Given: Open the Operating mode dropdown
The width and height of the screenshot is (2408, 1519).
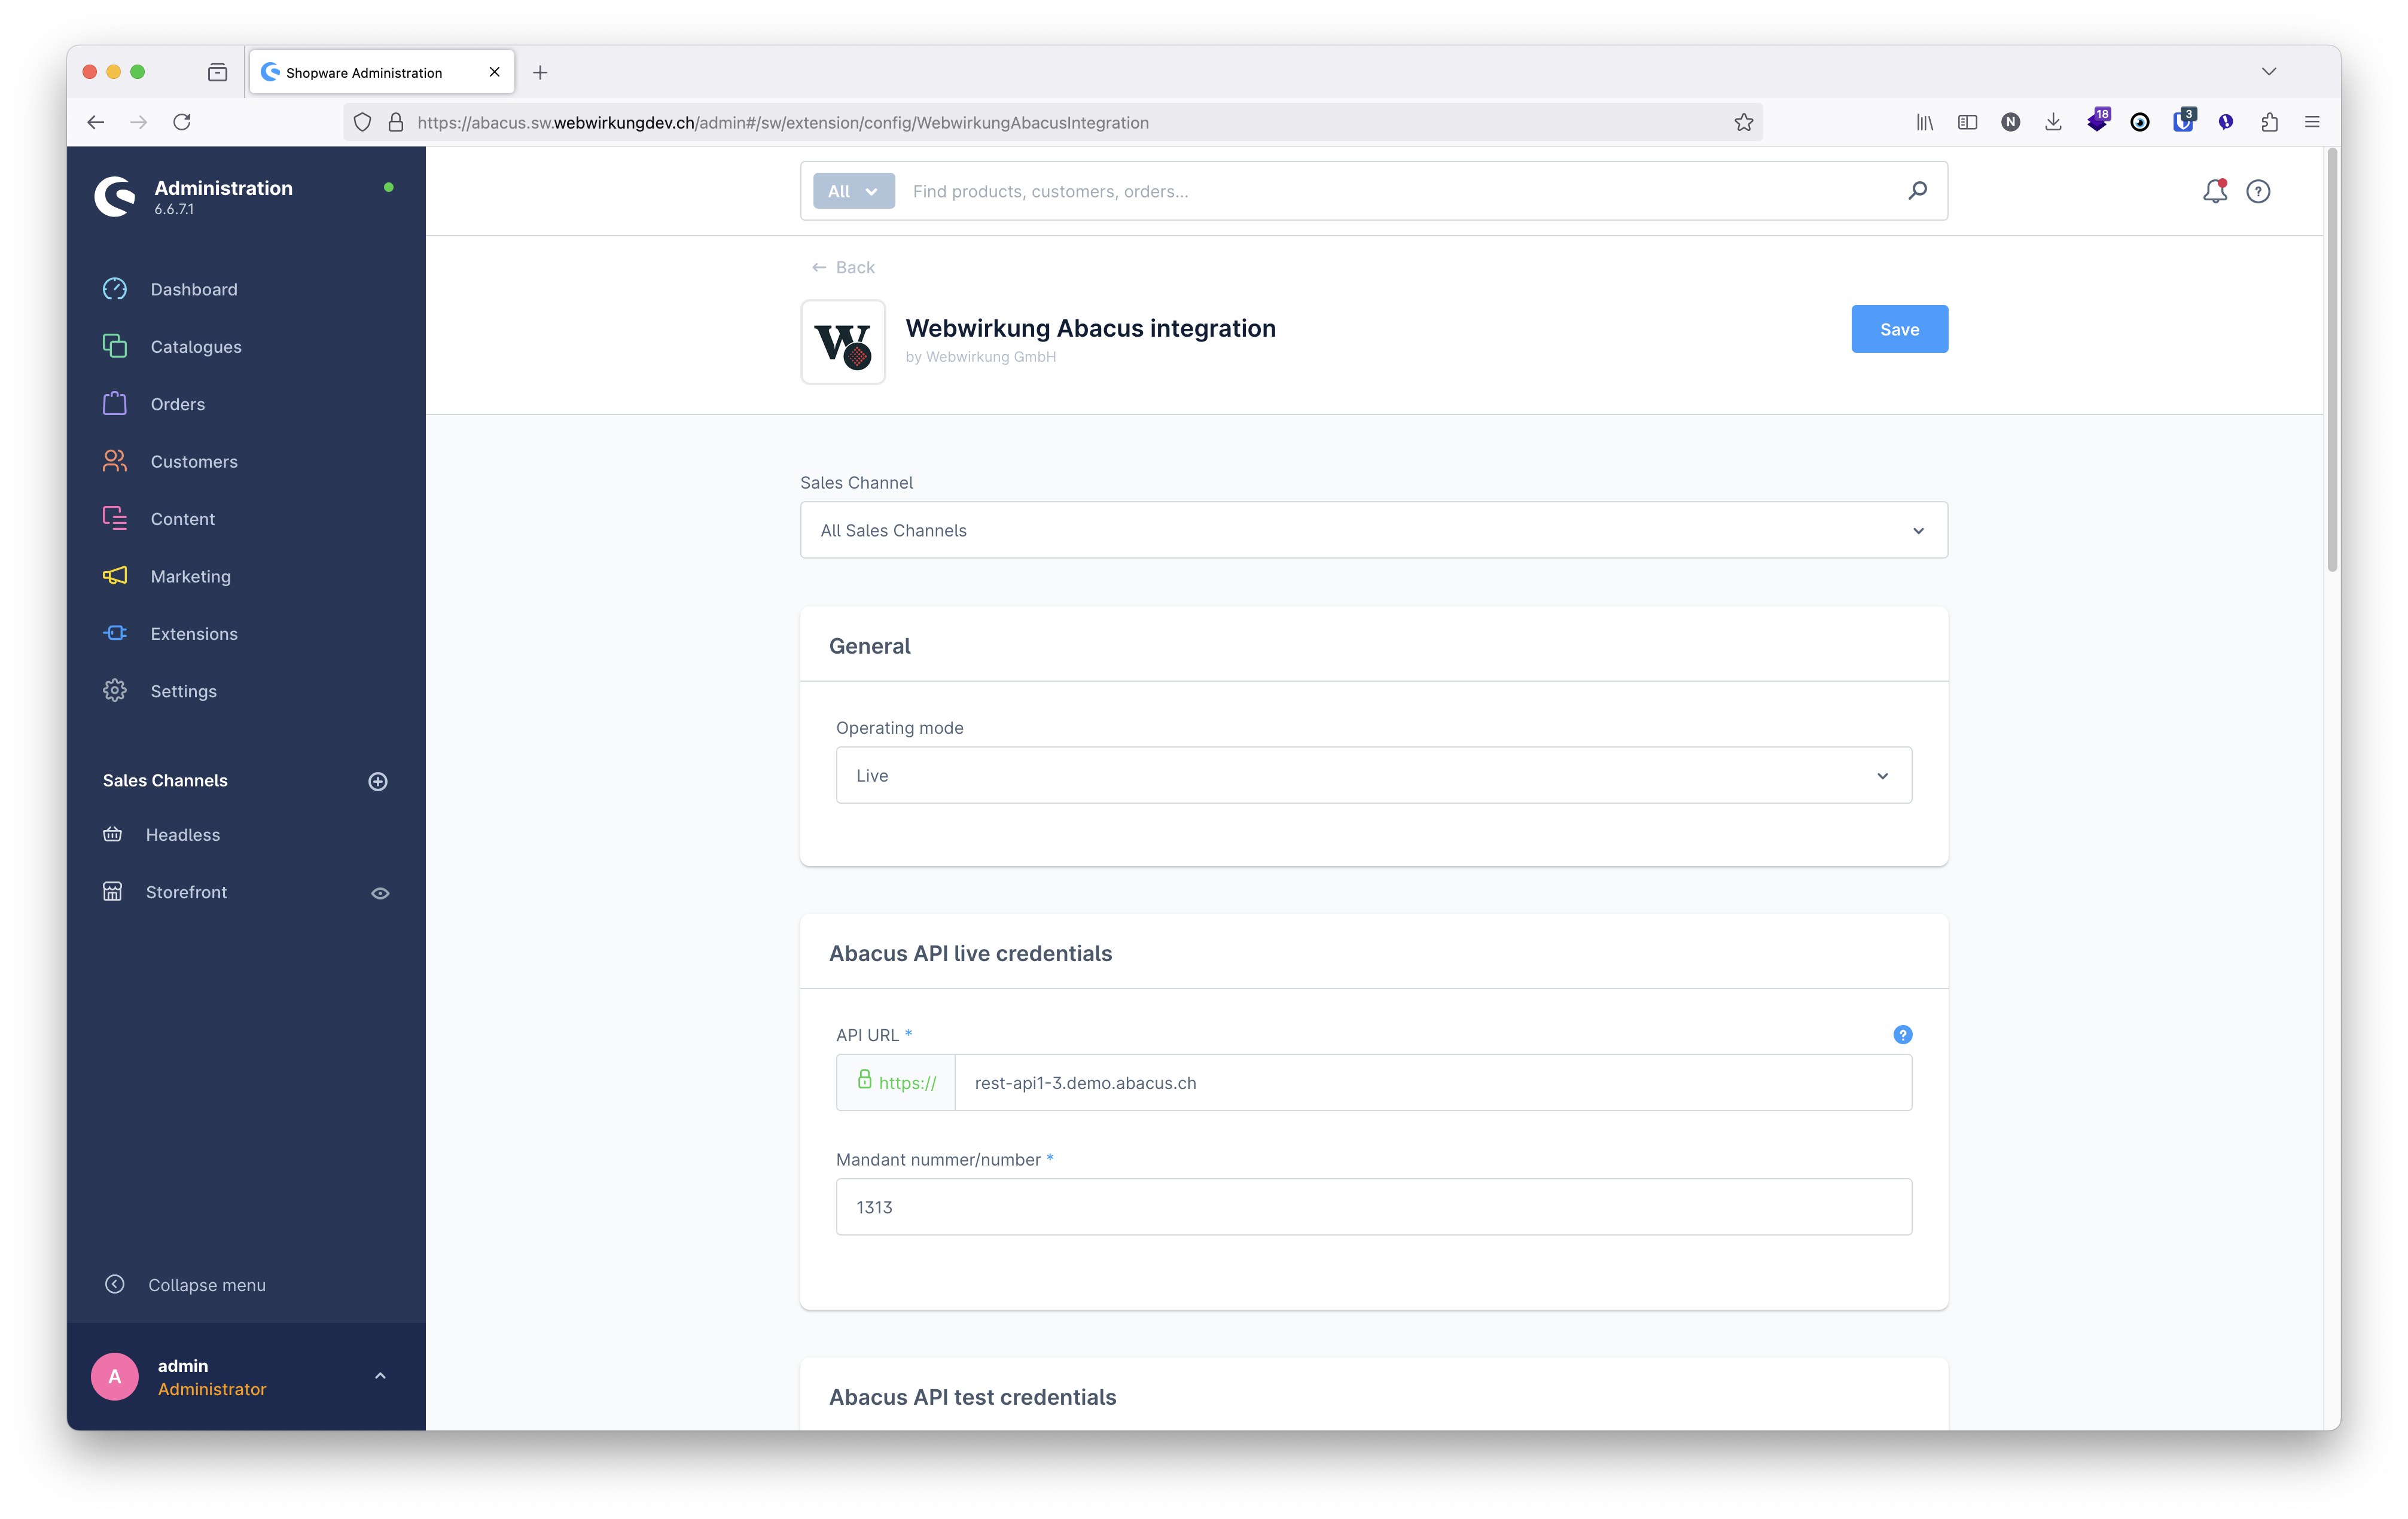Looking at the screenshot, I should point(1373,775).
